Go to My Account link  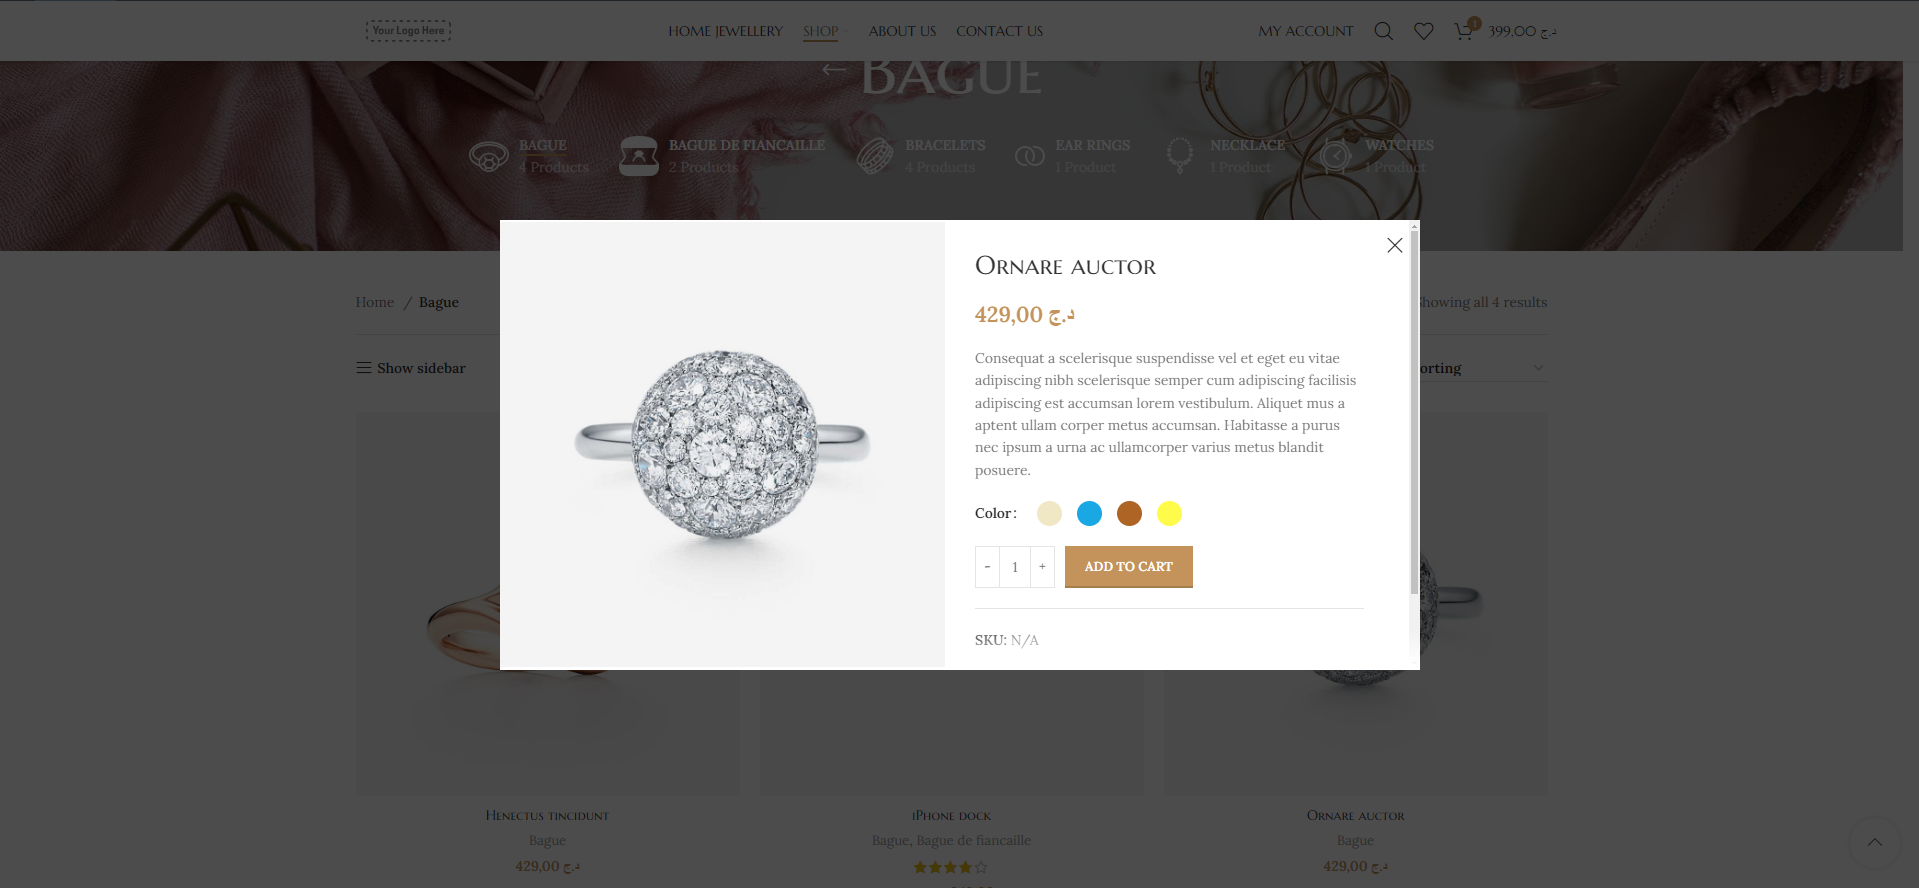click(x=1306, y=31)
